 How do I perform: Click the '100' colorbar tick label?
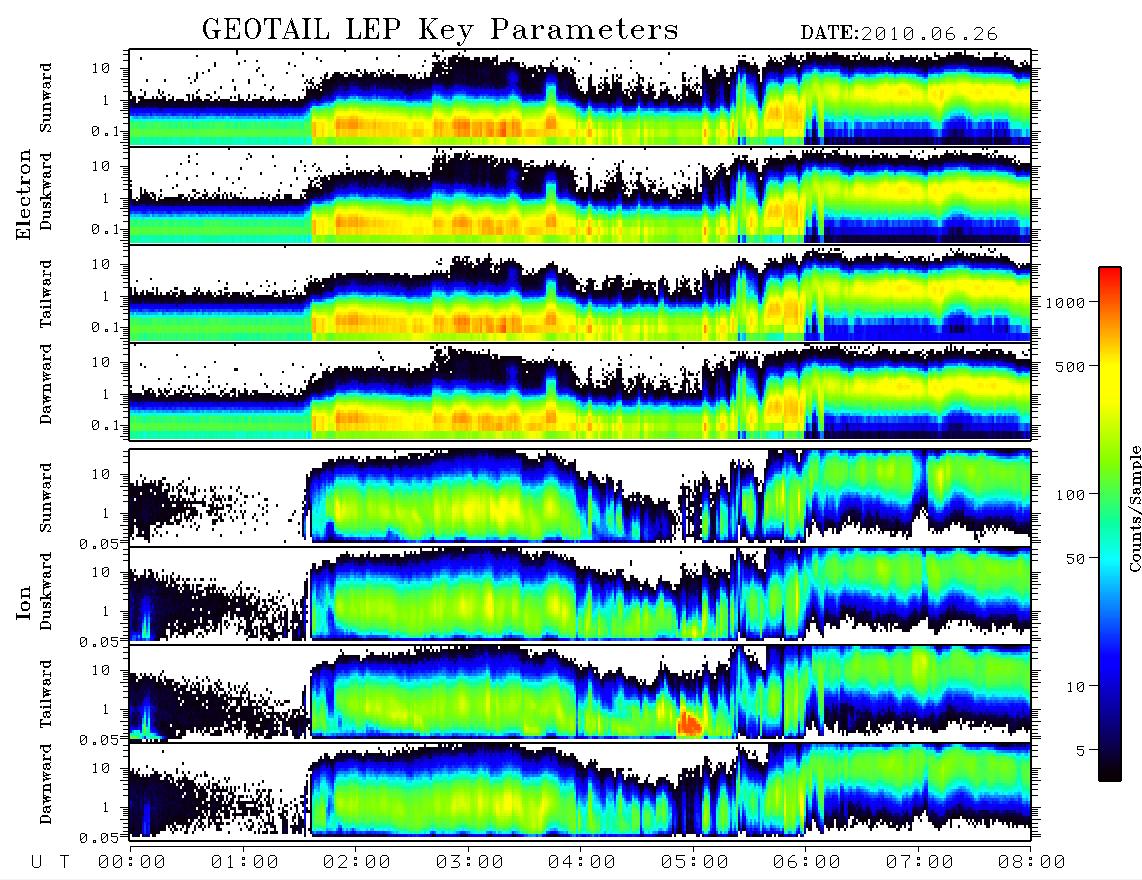1070,495
